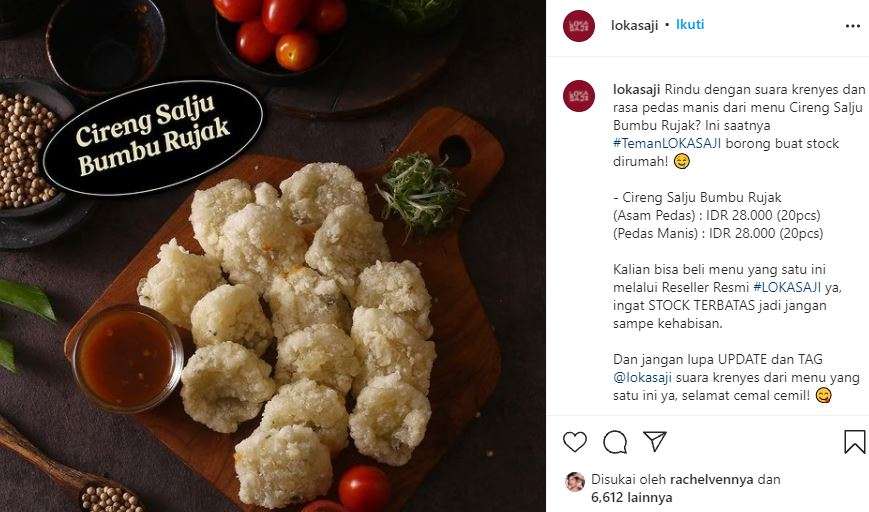Image resolution: width=869 pixels, height=512 pixels.
Task: Follow lokasaji via the Ikuti link
Action: click(690, 24)
